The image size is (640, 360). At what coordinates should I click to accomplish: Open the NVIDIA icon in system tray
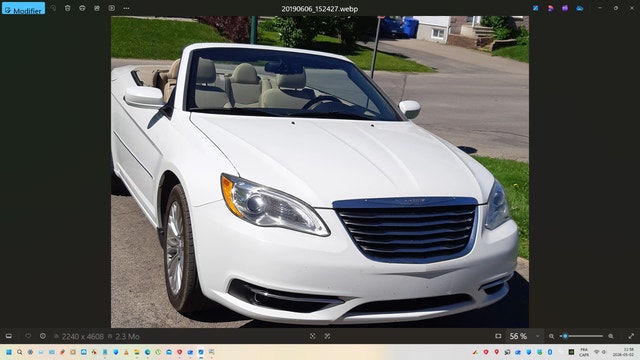(571, 352)
